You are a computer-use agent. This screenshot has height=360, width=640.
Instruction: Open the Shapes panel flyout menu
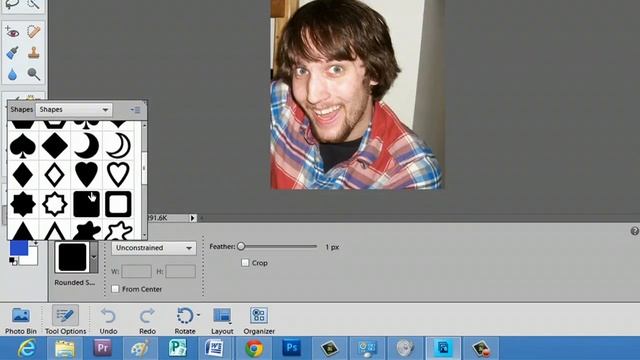pyautogui.click(x=136, y=110)
